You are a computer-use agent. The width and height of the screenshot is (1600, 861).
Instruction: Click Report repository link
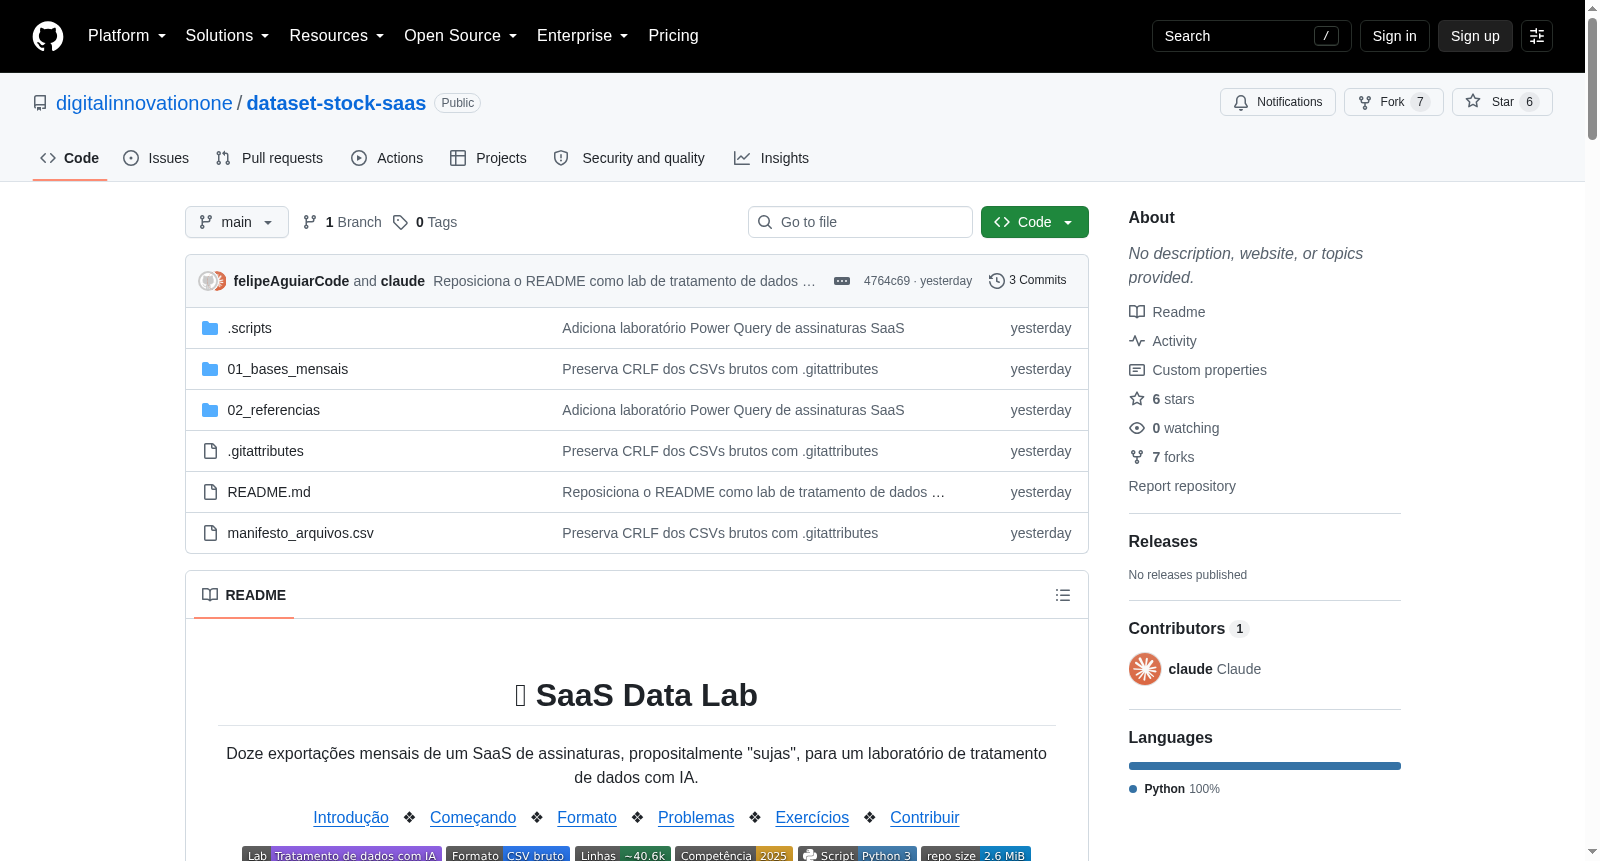tap(1182, 486)
